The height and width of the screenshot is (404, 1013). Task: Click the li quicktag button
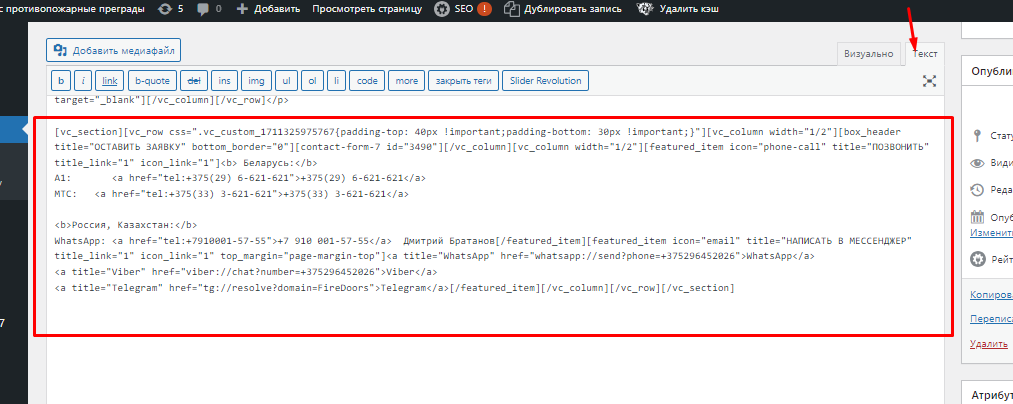click(336, 81)
